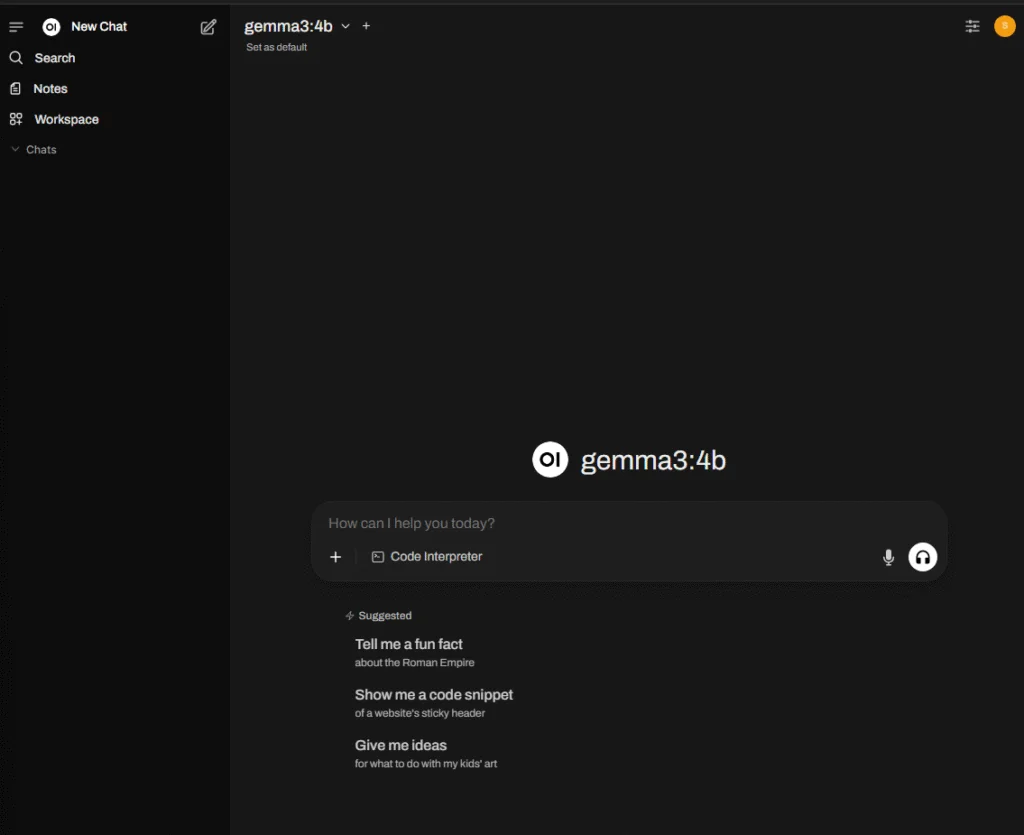
Task: Start a voice call with the headphones button
Action: pyautogui.click(x=923, y=557)
